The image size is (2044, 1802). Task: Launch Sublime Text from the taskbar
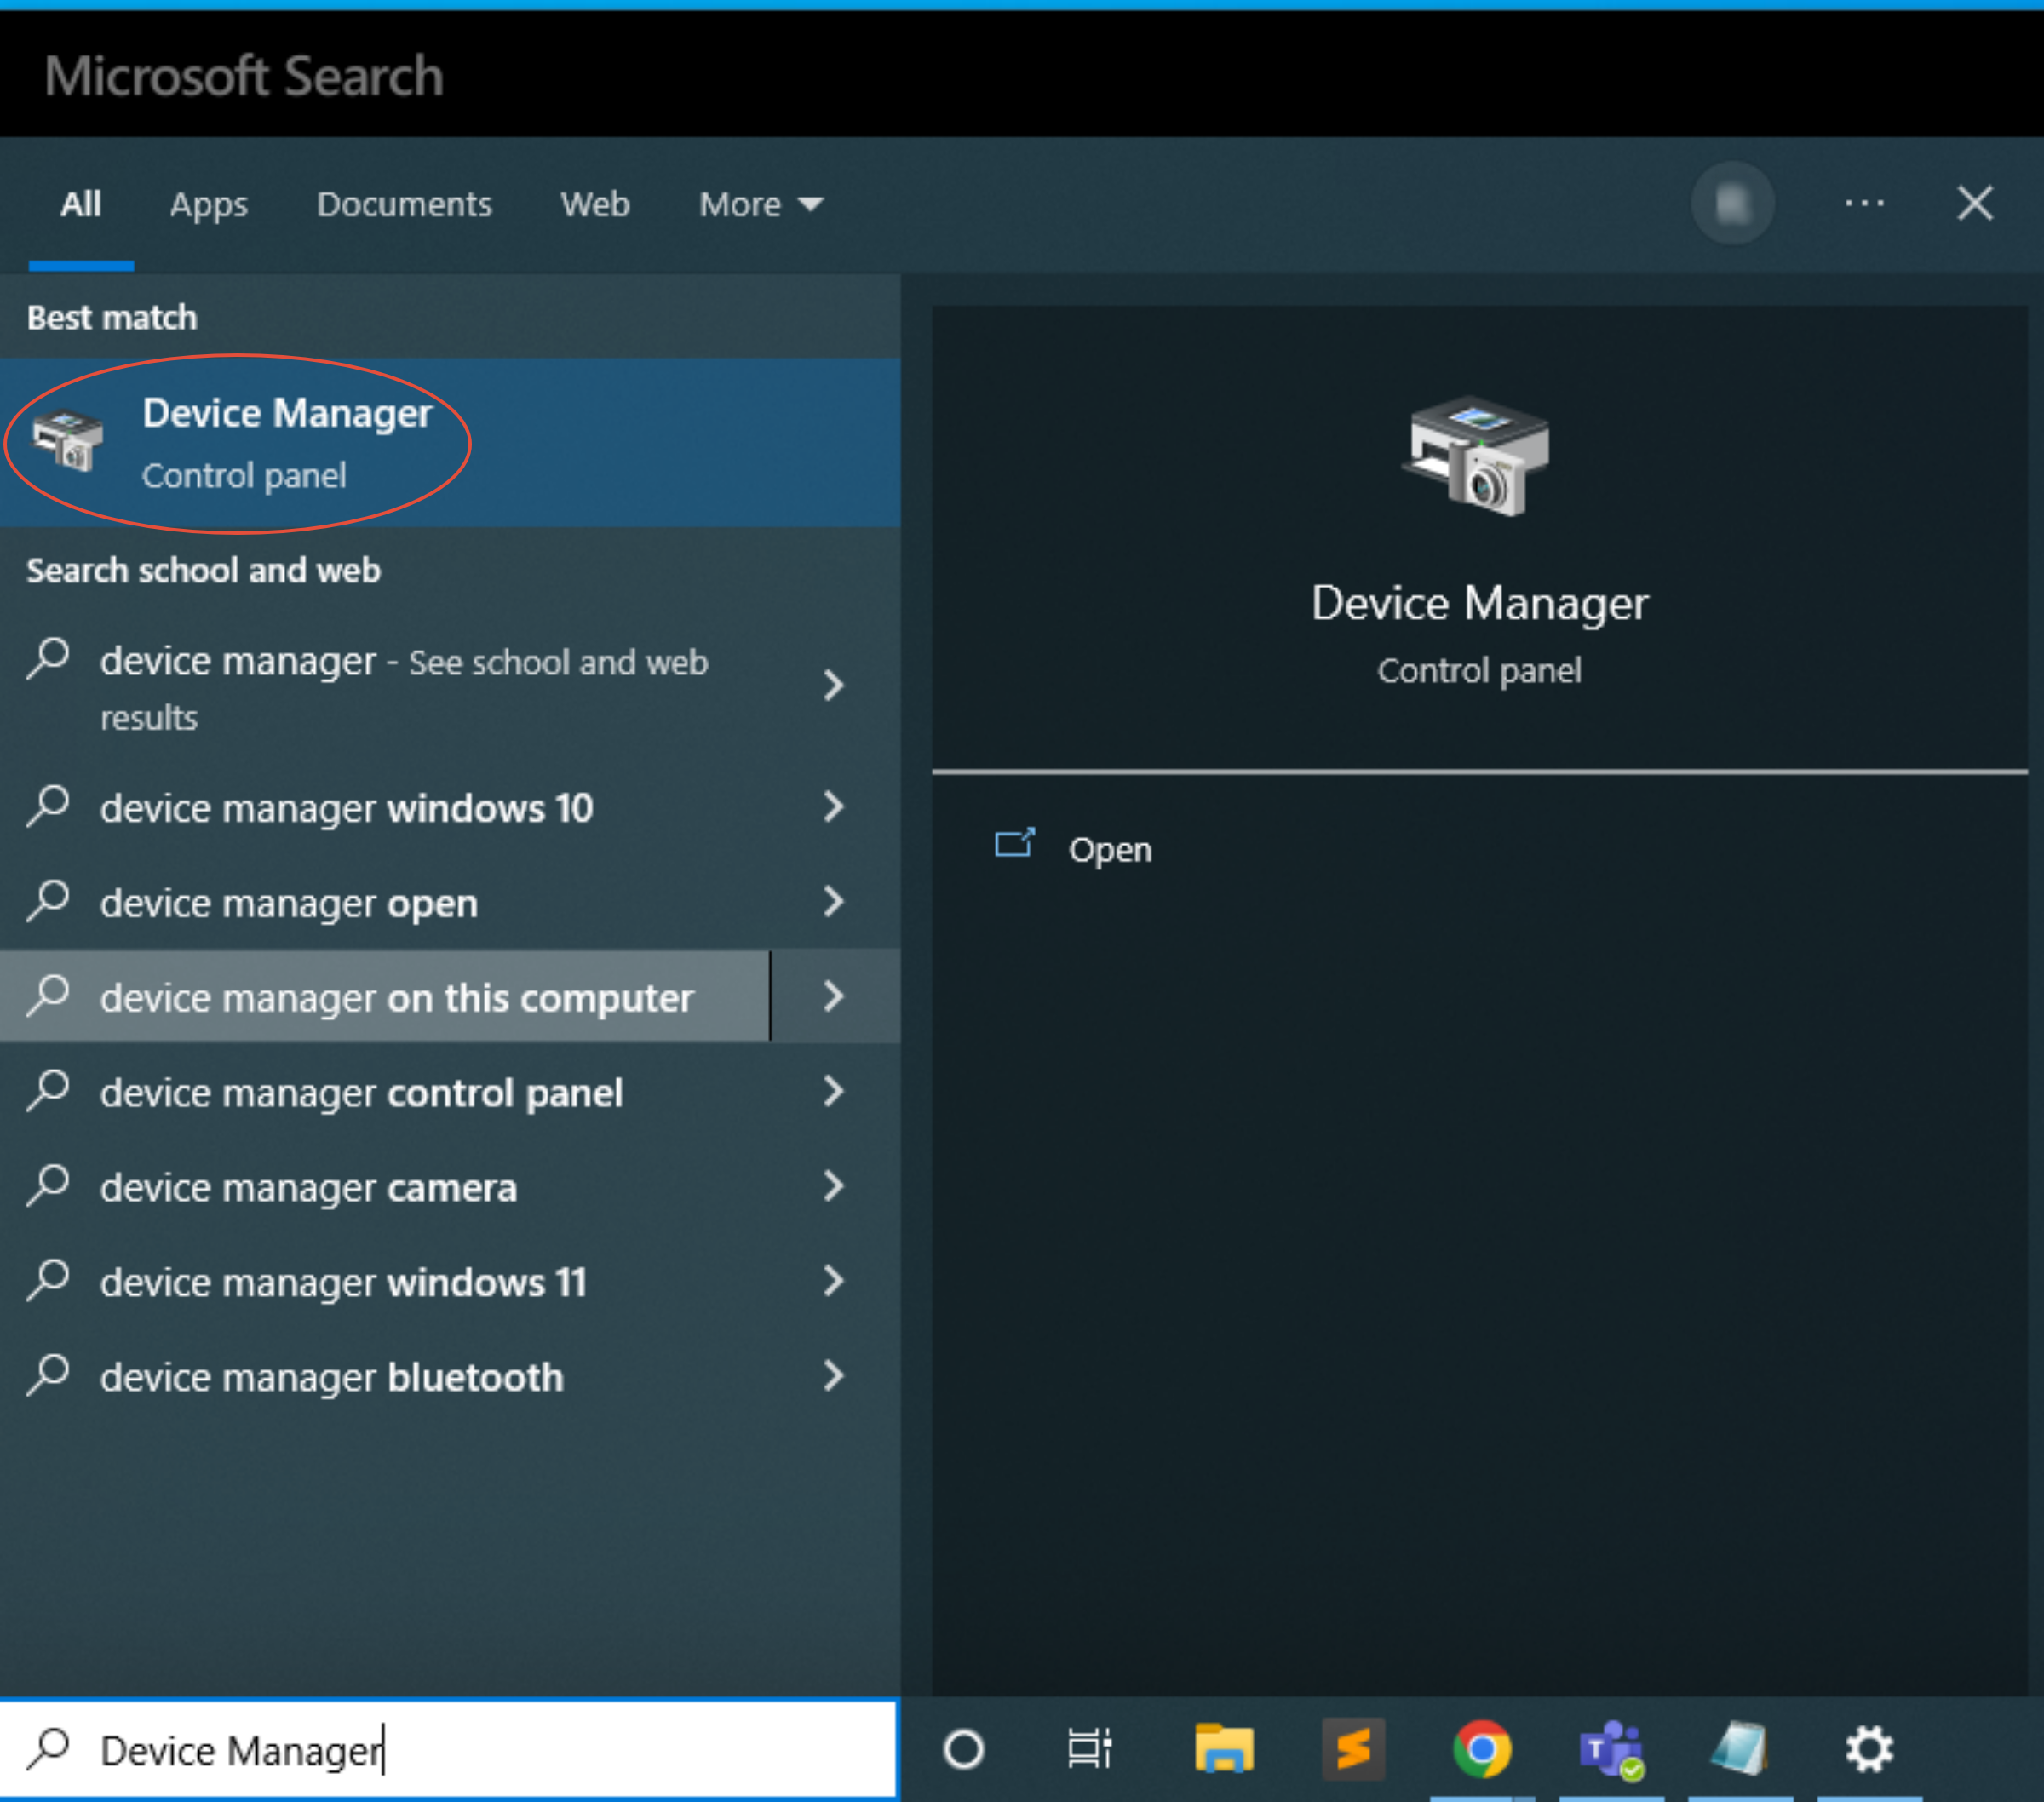click(1352, 1749)
